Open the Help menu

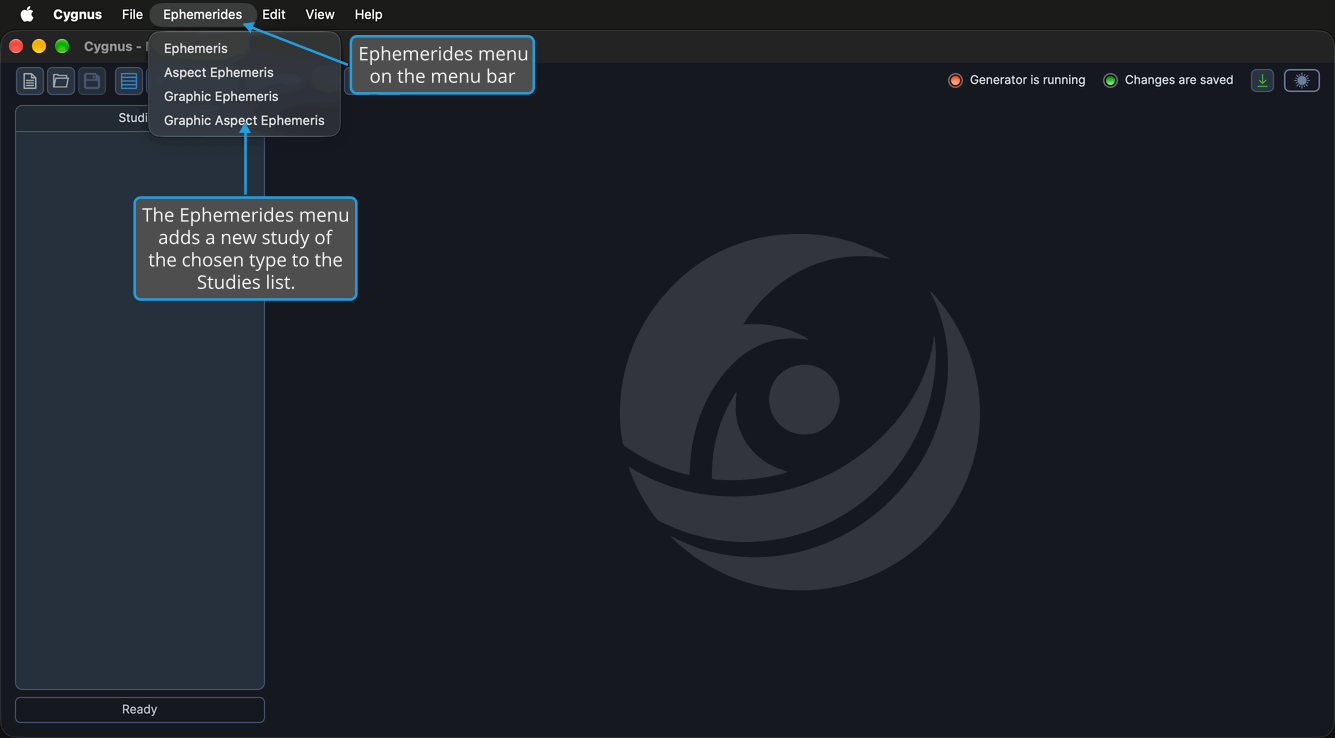pos(368,14)
